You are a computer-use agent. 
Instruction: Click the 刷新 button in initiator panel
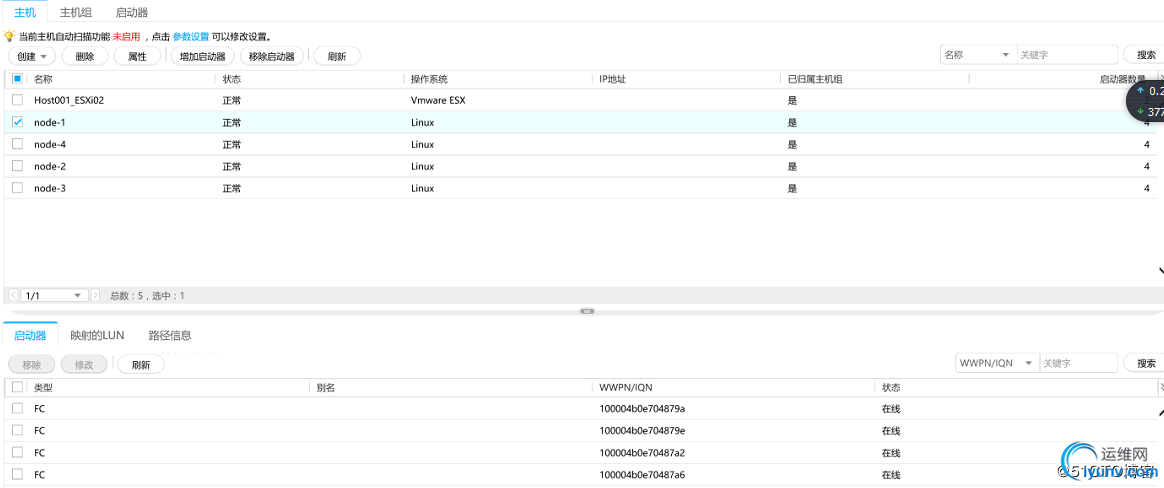[141, 364]
